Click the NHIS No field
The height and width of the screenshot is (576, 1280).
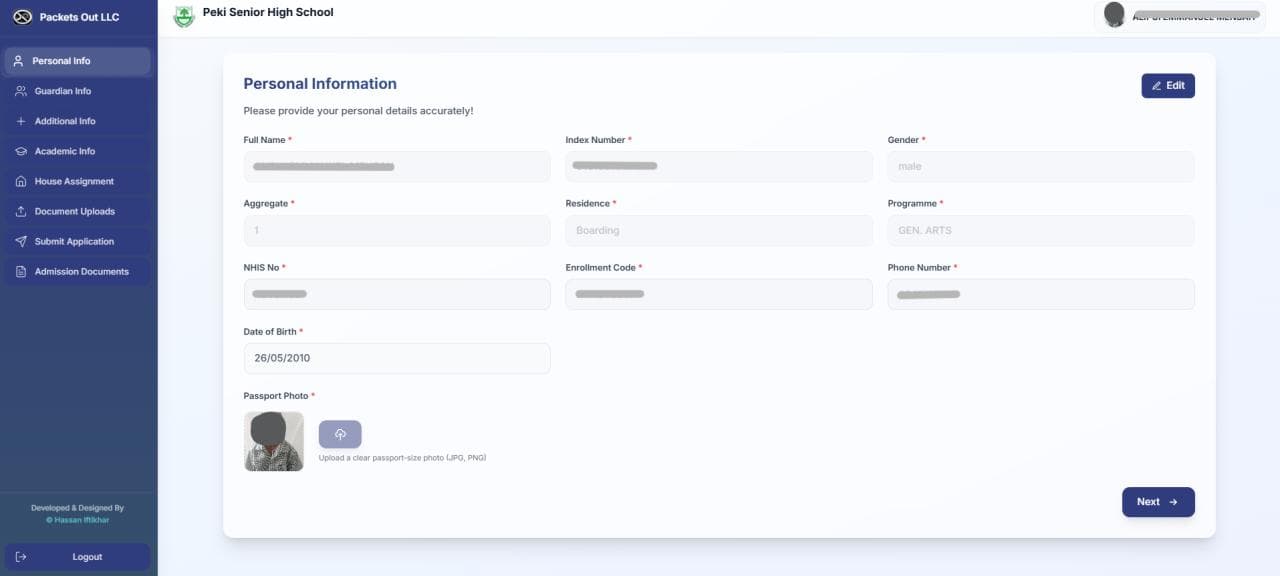tap(397, 295)
